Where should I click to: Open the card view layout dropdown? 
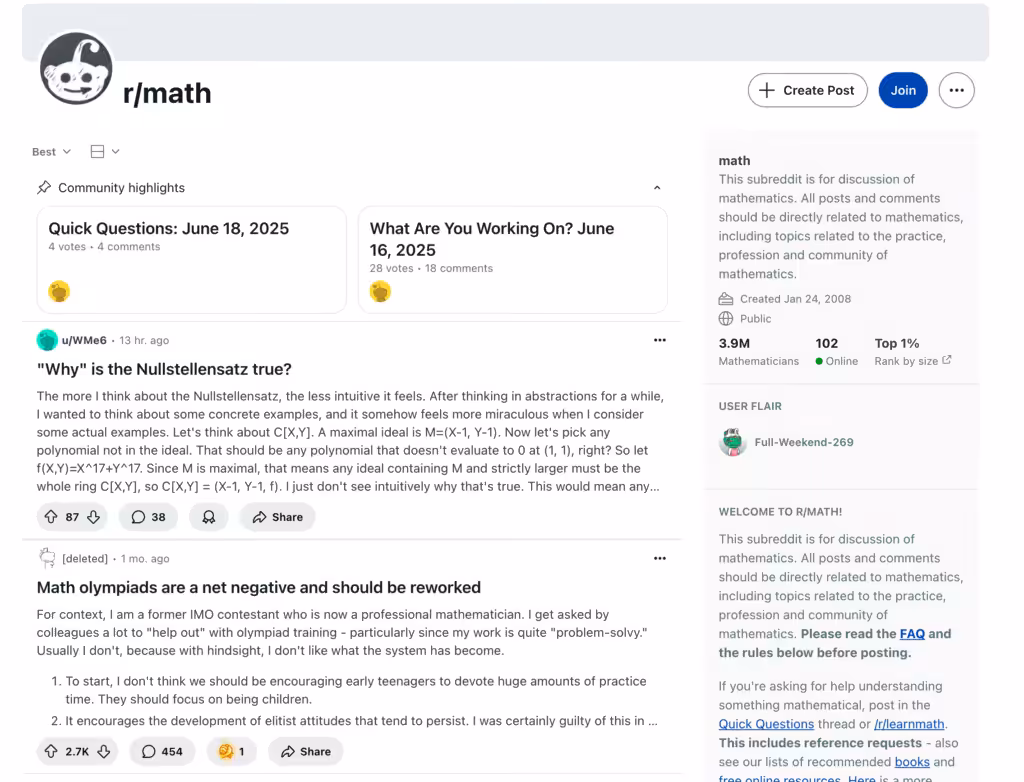click(x=104, y=152)
